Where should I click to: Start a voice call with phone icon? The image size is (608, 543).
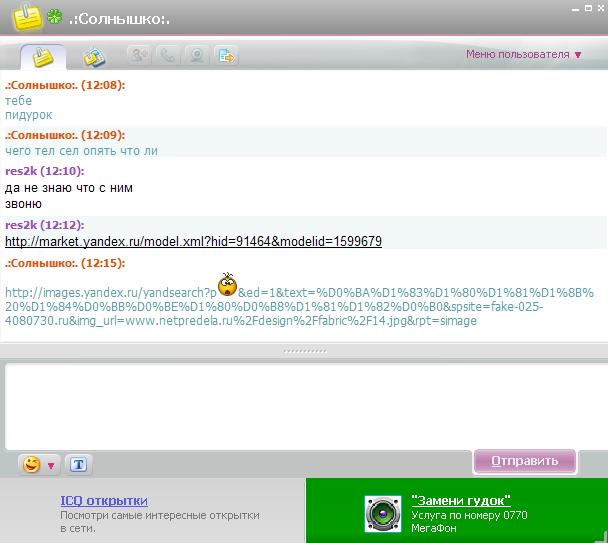pos(168,56)
